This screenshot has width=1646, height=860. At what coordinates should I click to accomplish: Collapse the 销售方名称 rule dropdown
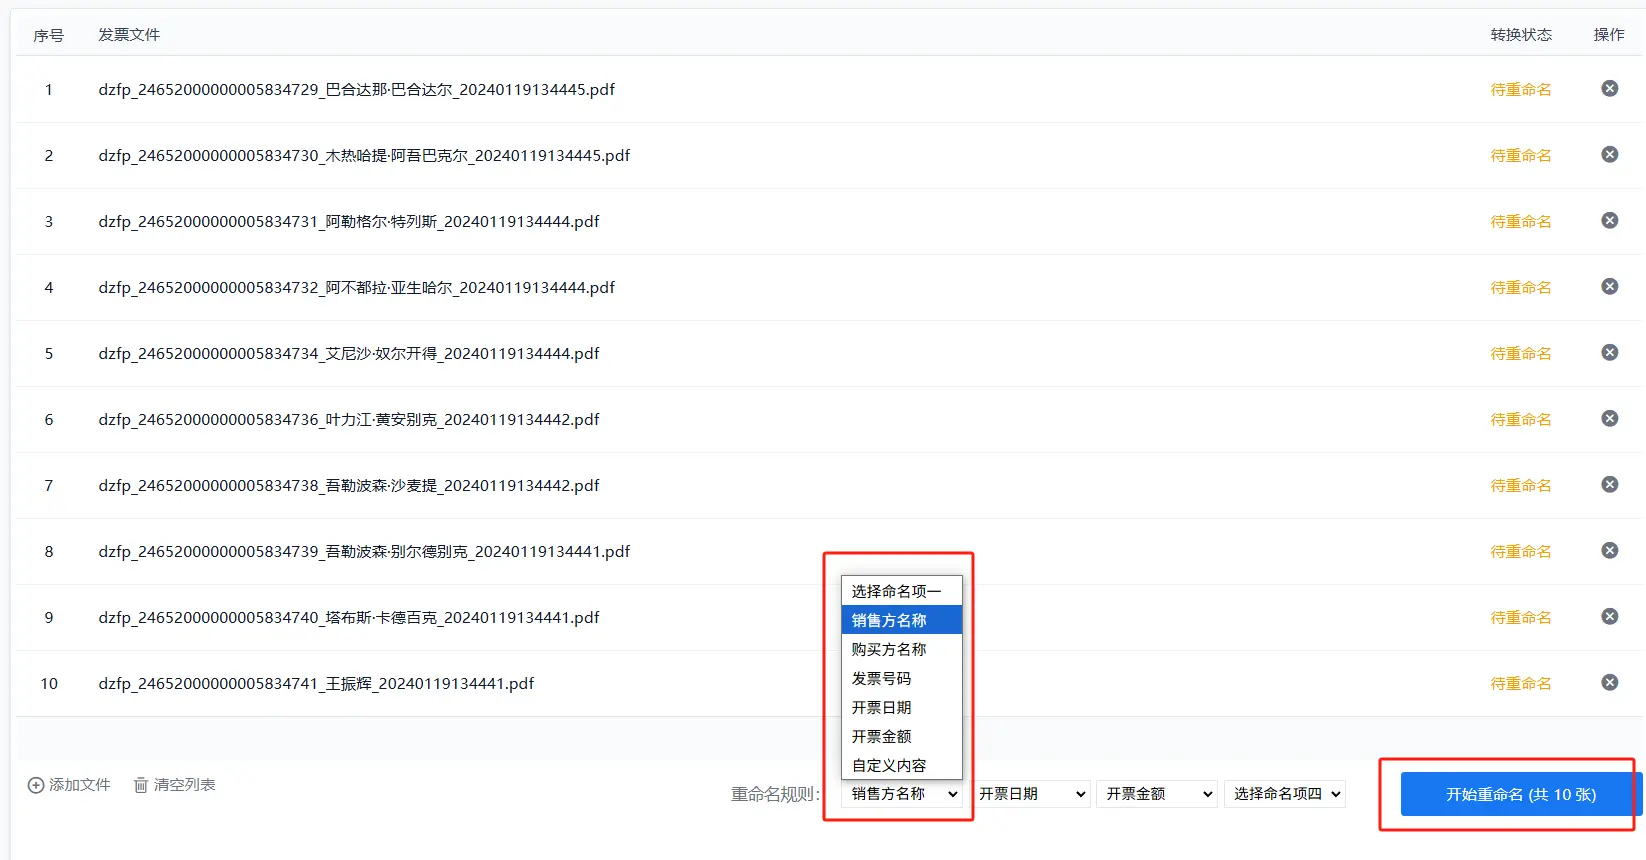pos(904,794)
